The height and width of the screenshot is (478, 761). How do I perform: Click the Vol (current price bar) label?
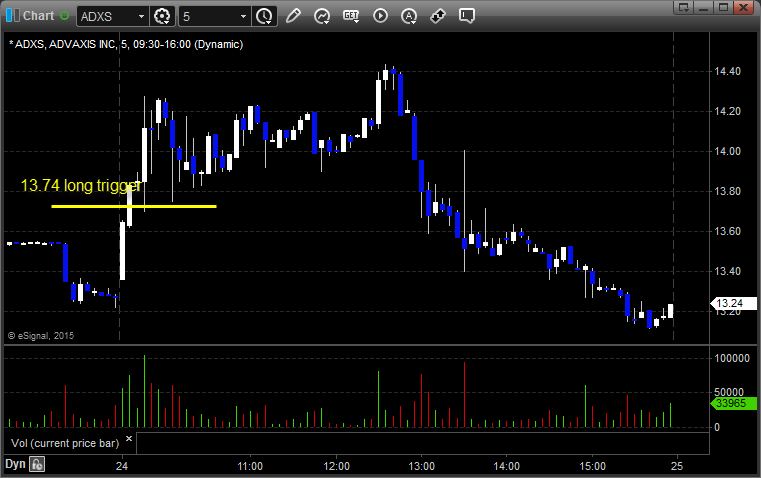pyautogui.click(x=65, y=443)
